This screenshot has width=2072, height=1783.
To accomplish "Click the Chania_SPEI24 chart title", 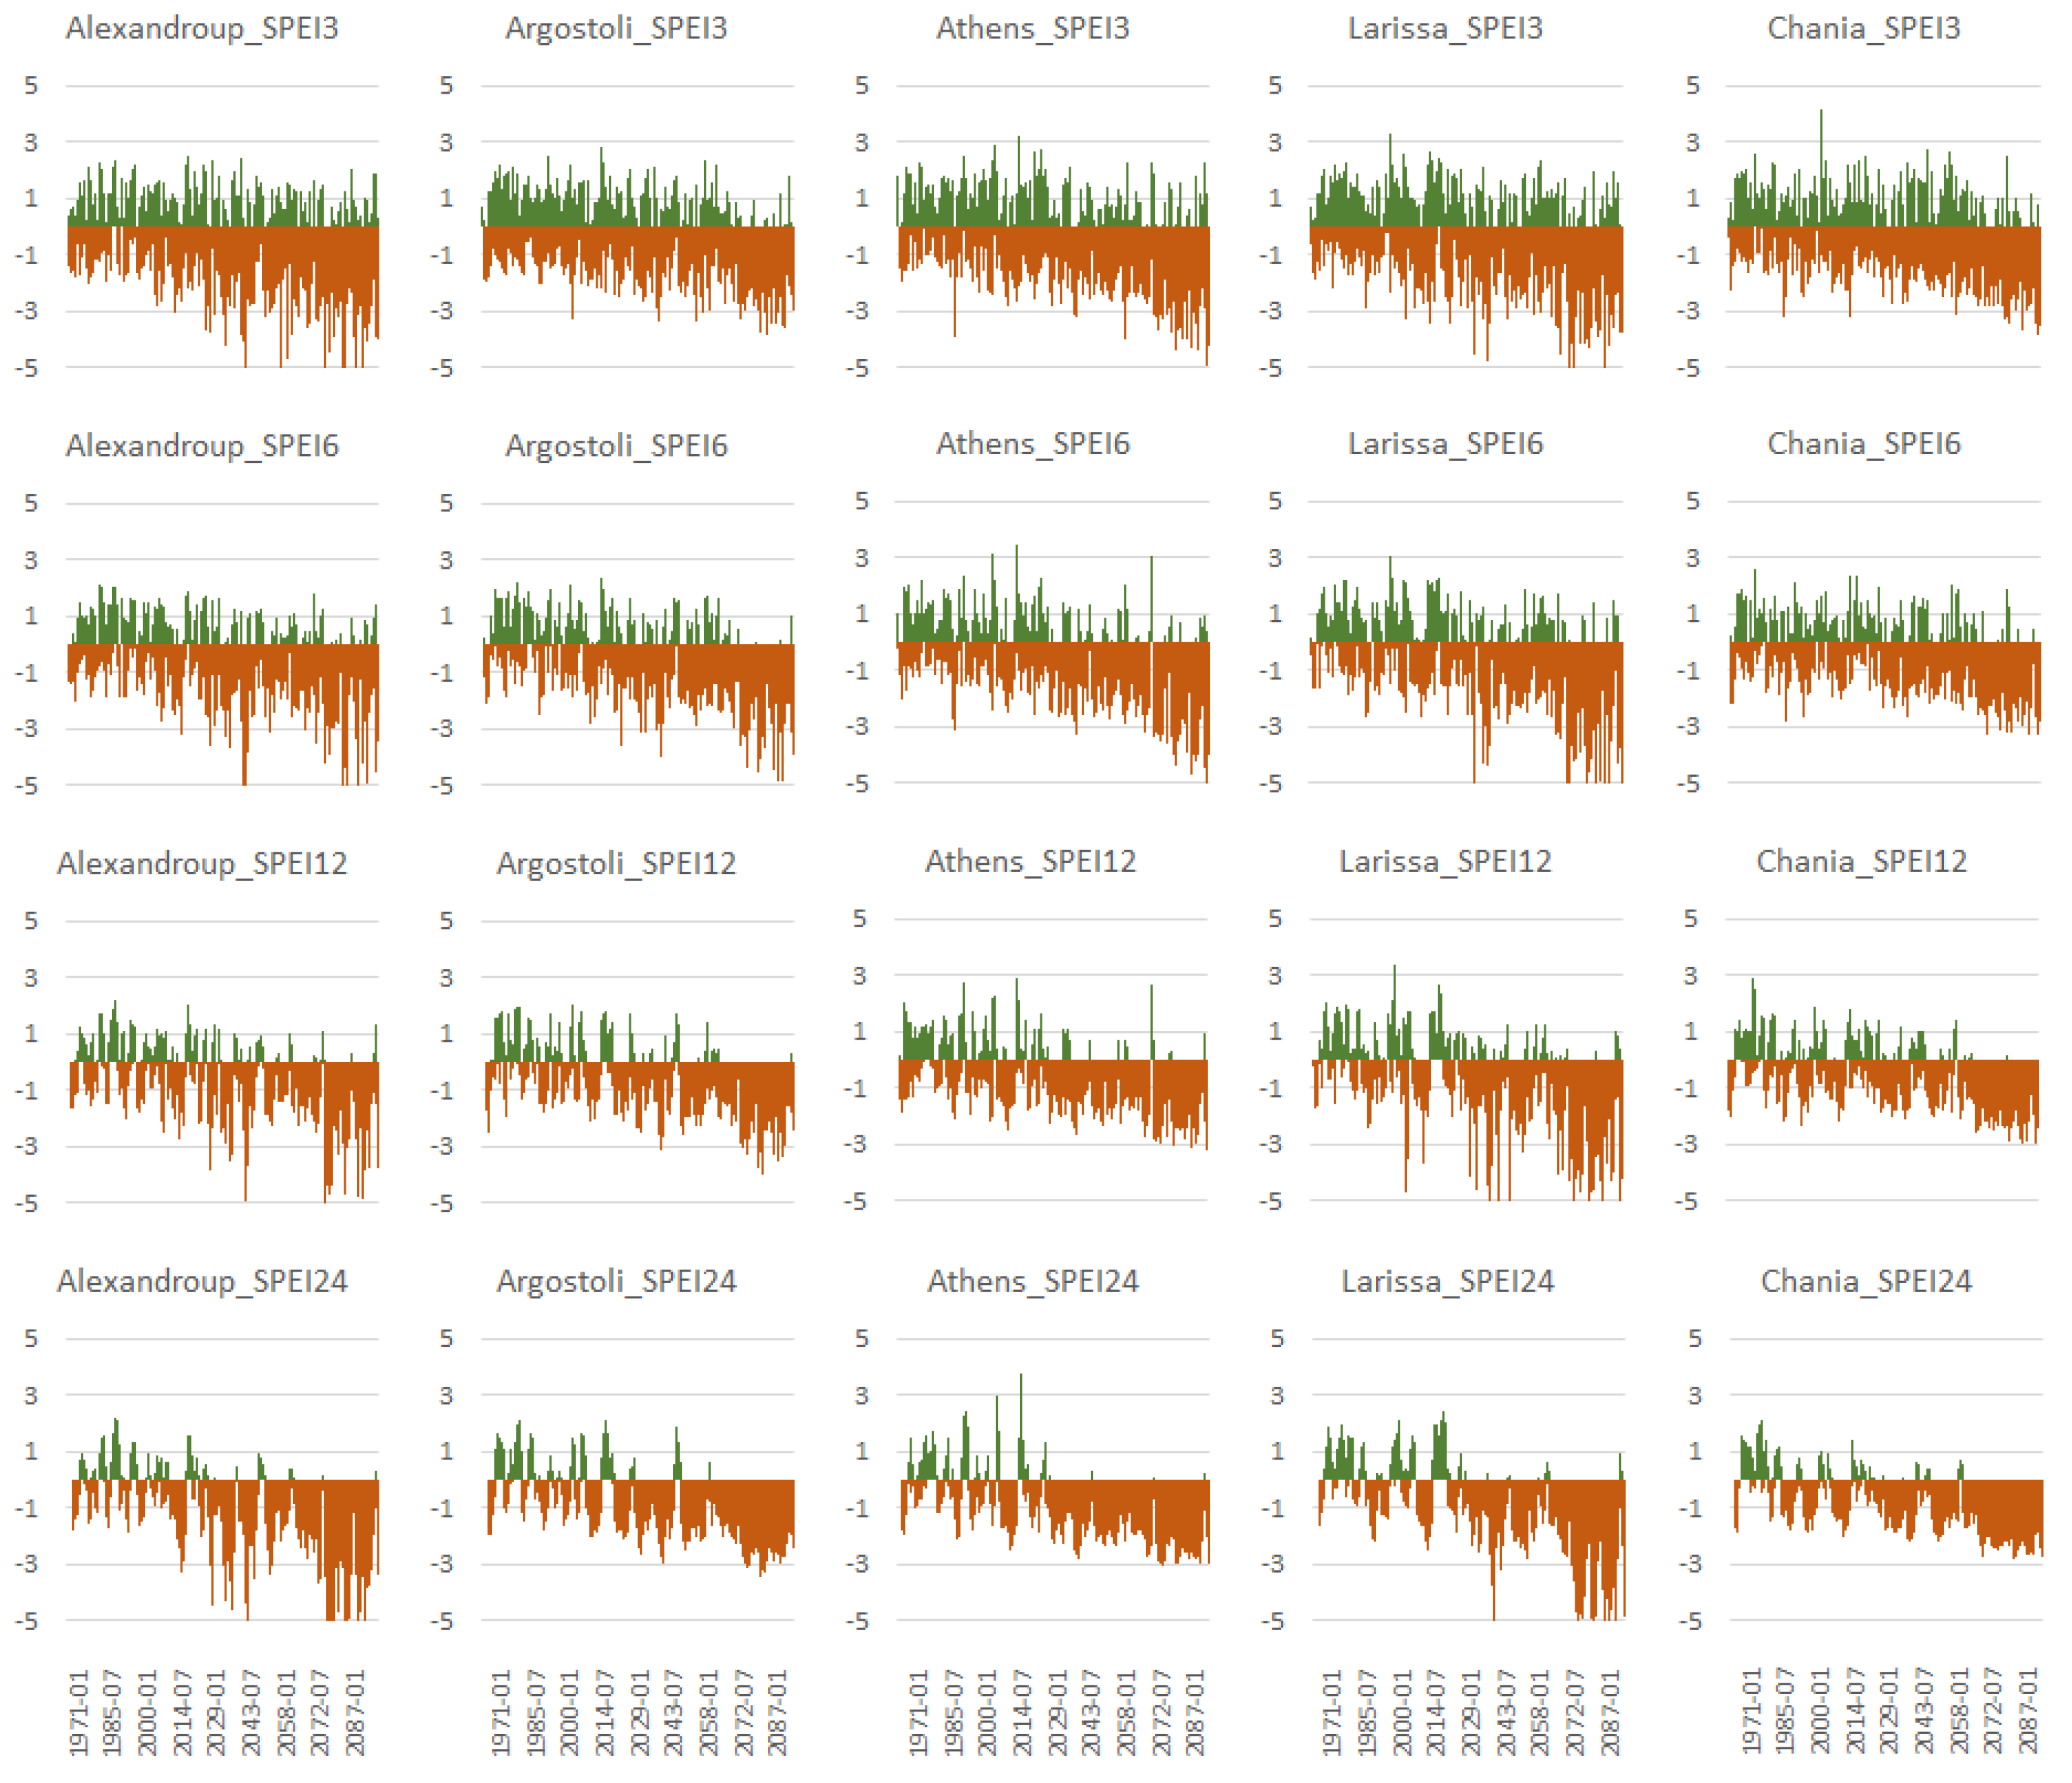I will [1865, 1281].
